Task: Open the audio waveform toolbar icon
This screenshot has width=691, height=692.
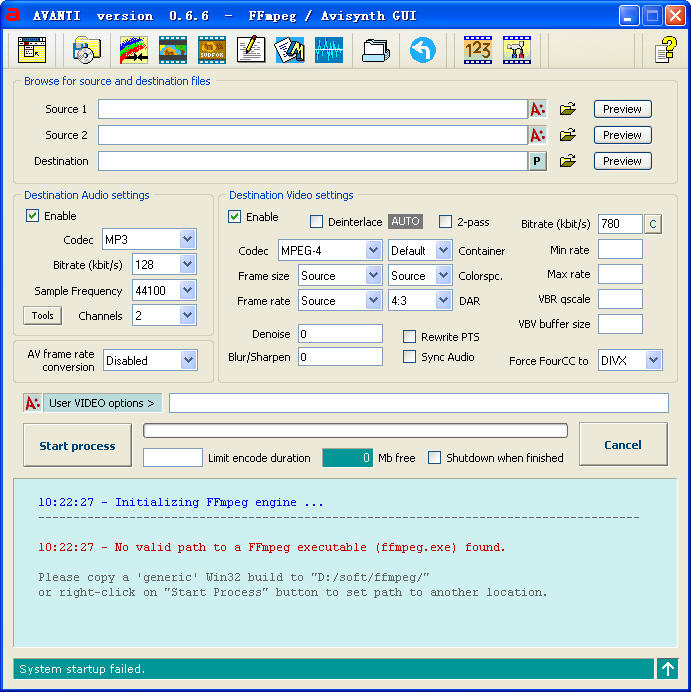Action: (x=329, y=50)
